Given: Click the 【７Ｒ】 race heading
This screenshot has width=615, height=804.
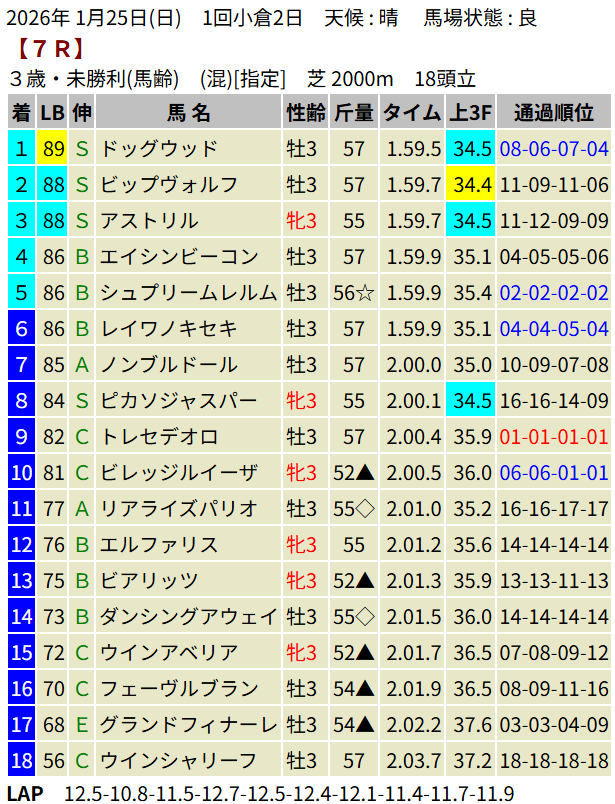Looking at the screenshot, I should 50,48.
